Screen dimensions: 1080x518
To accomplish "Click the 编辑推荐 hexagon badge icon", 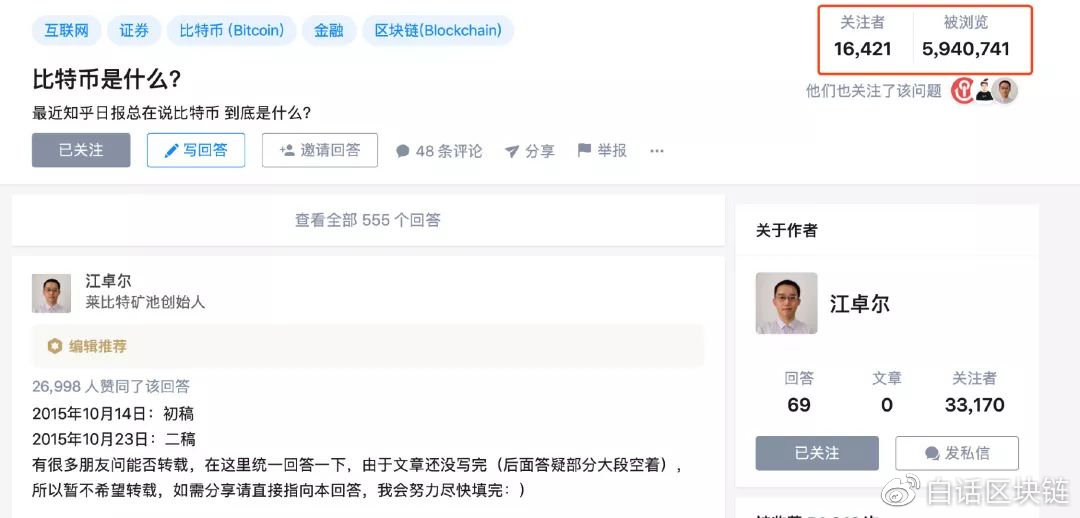I will click(x=55, y=346).
